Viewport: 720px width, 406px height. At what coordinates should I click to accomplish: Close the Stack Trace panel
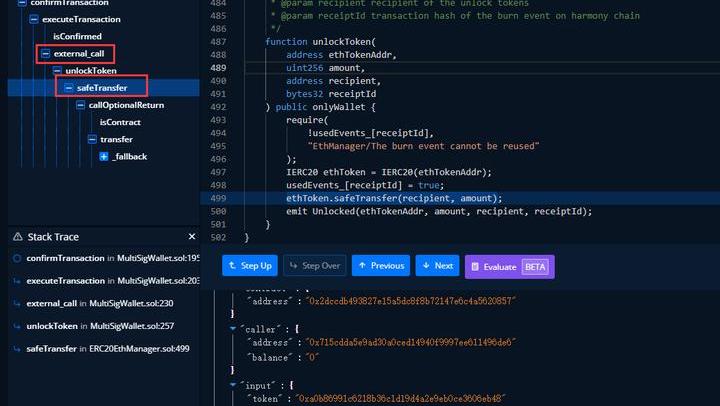point(192,237)
